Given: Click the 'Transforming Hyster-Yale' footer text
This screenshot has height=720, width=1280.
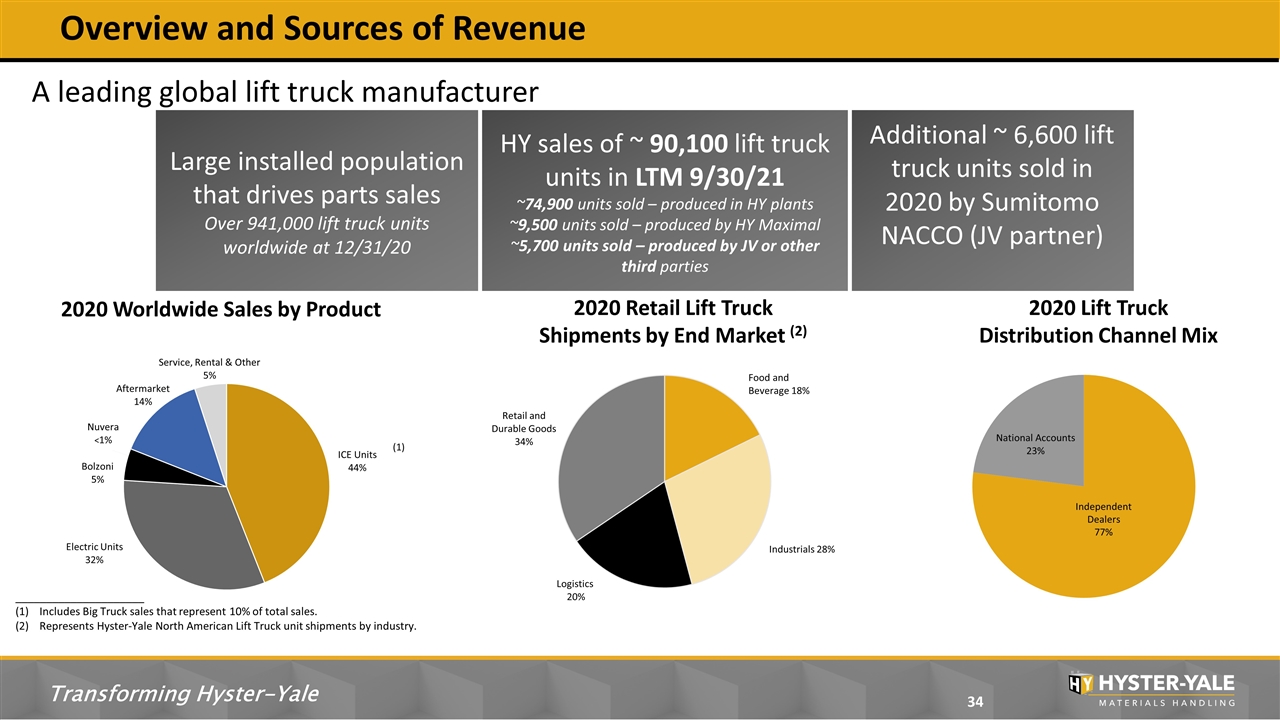Looking at the screenshot, I should (x=186, y=693).
